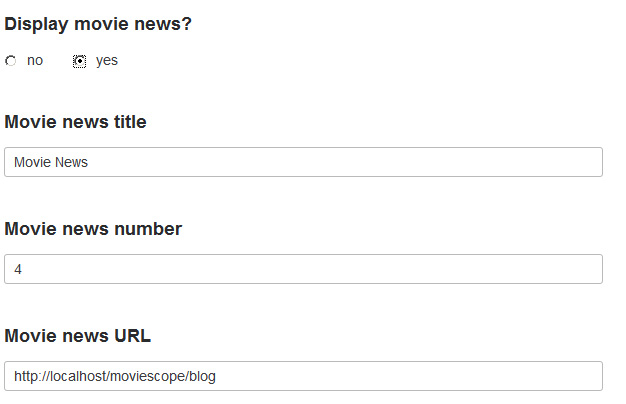Click the "no" label text
Screen dimensions: 626x404
point(35,61)
